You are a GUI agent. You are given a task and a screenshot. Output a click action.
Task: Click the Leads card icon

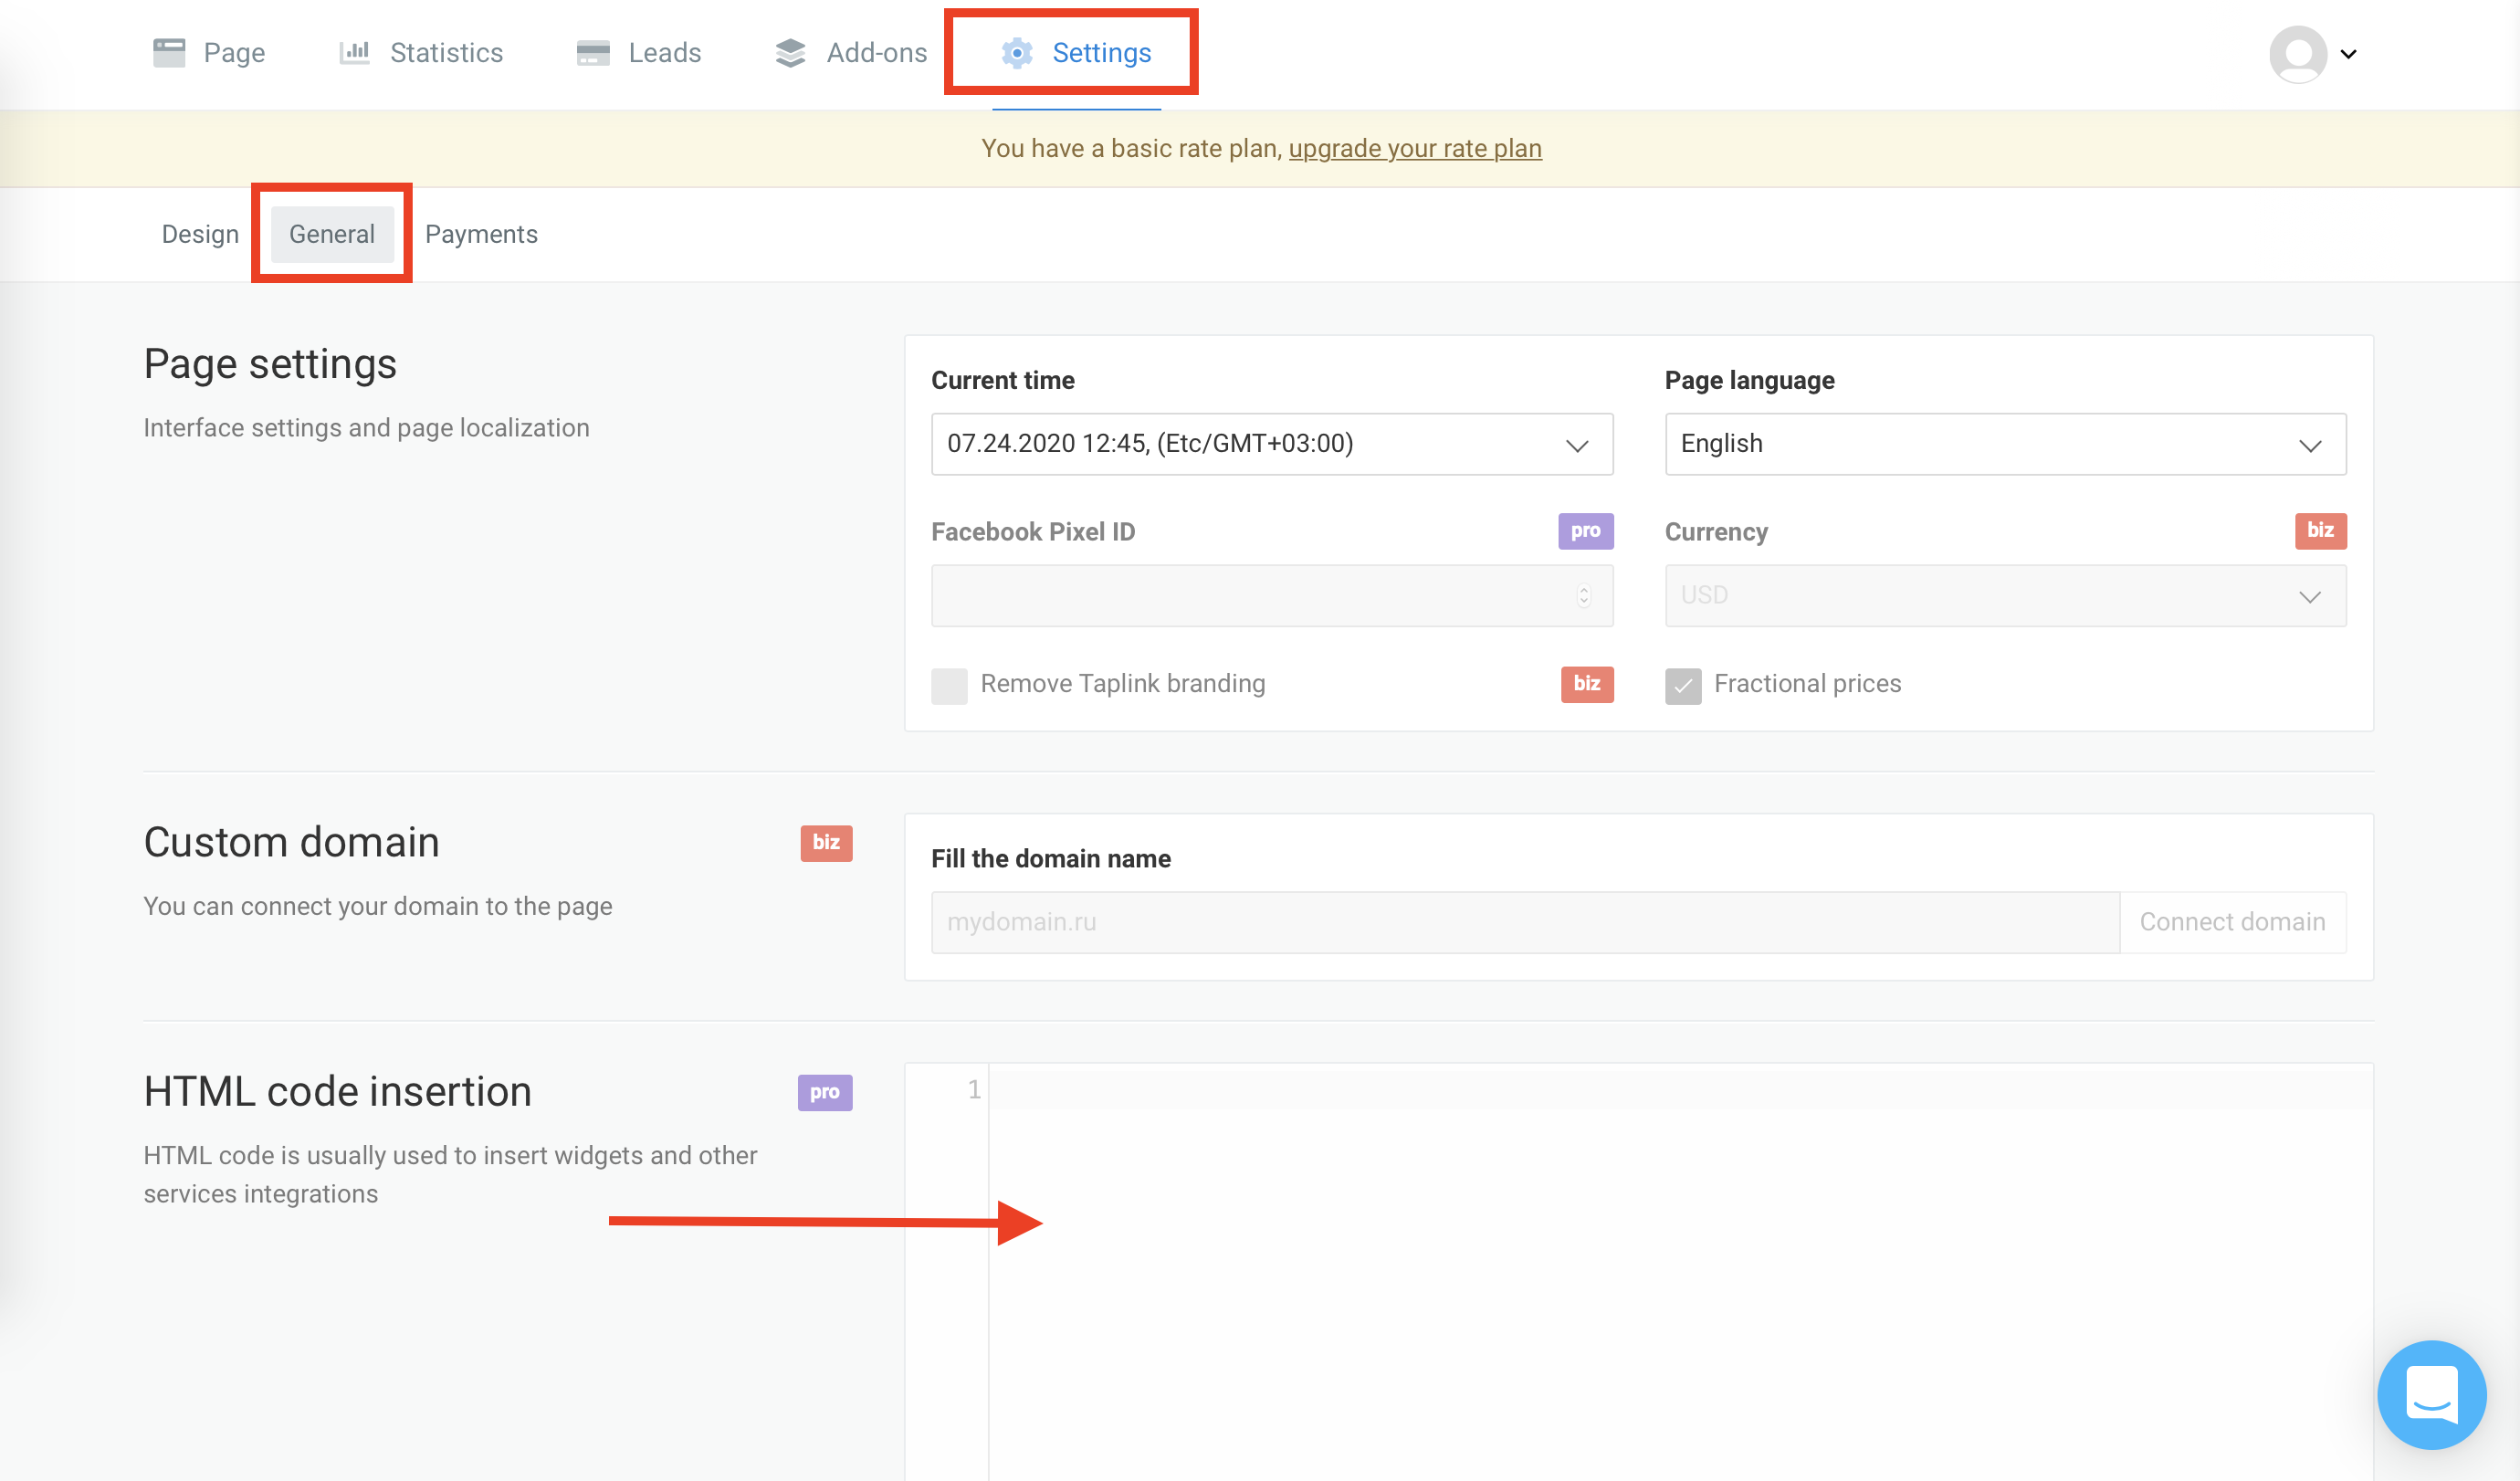tap(593, 53)
